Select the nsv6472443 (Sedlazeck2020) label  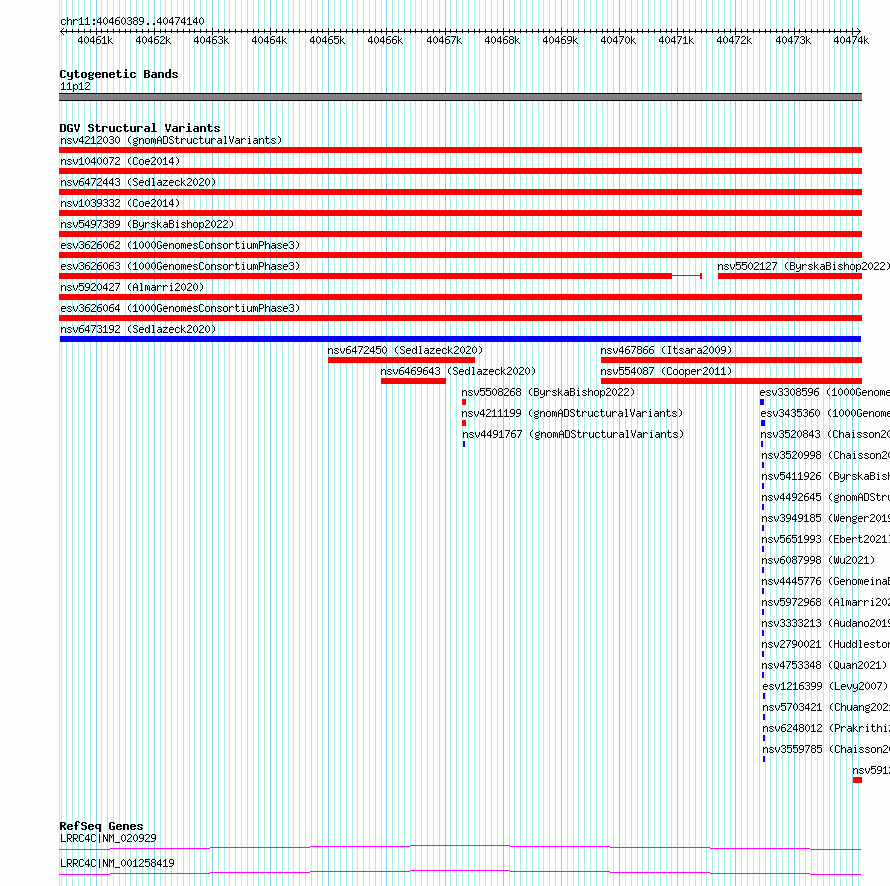point(138,182)
